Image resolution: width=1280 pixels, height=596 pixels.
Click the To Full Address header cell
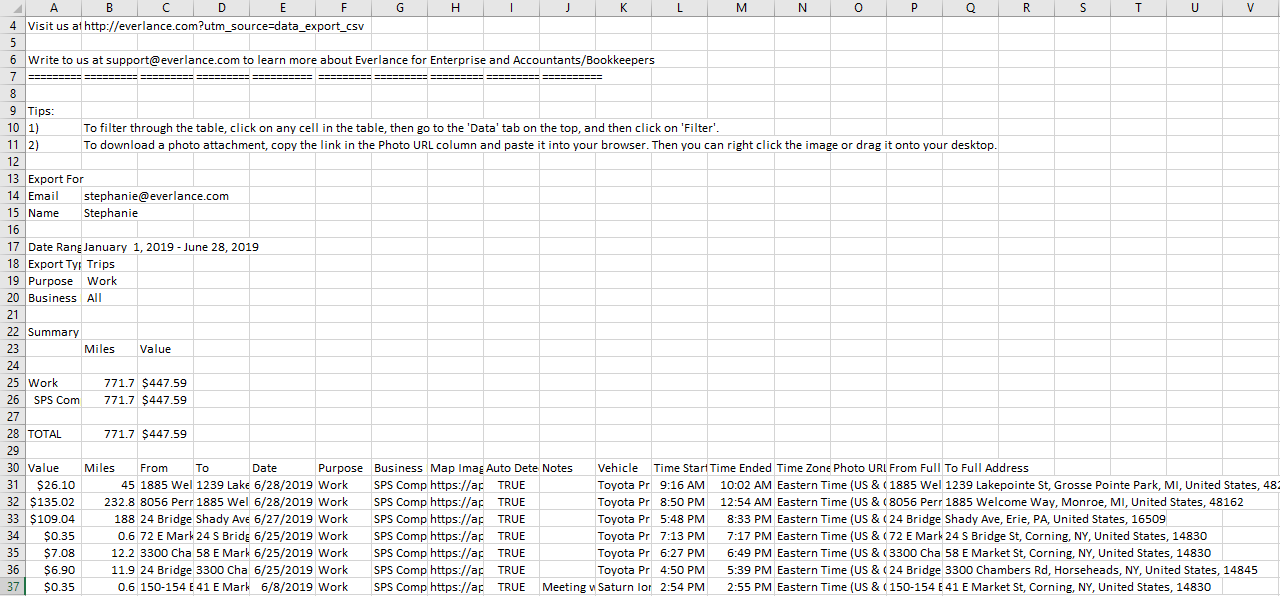tap(986, 468)
